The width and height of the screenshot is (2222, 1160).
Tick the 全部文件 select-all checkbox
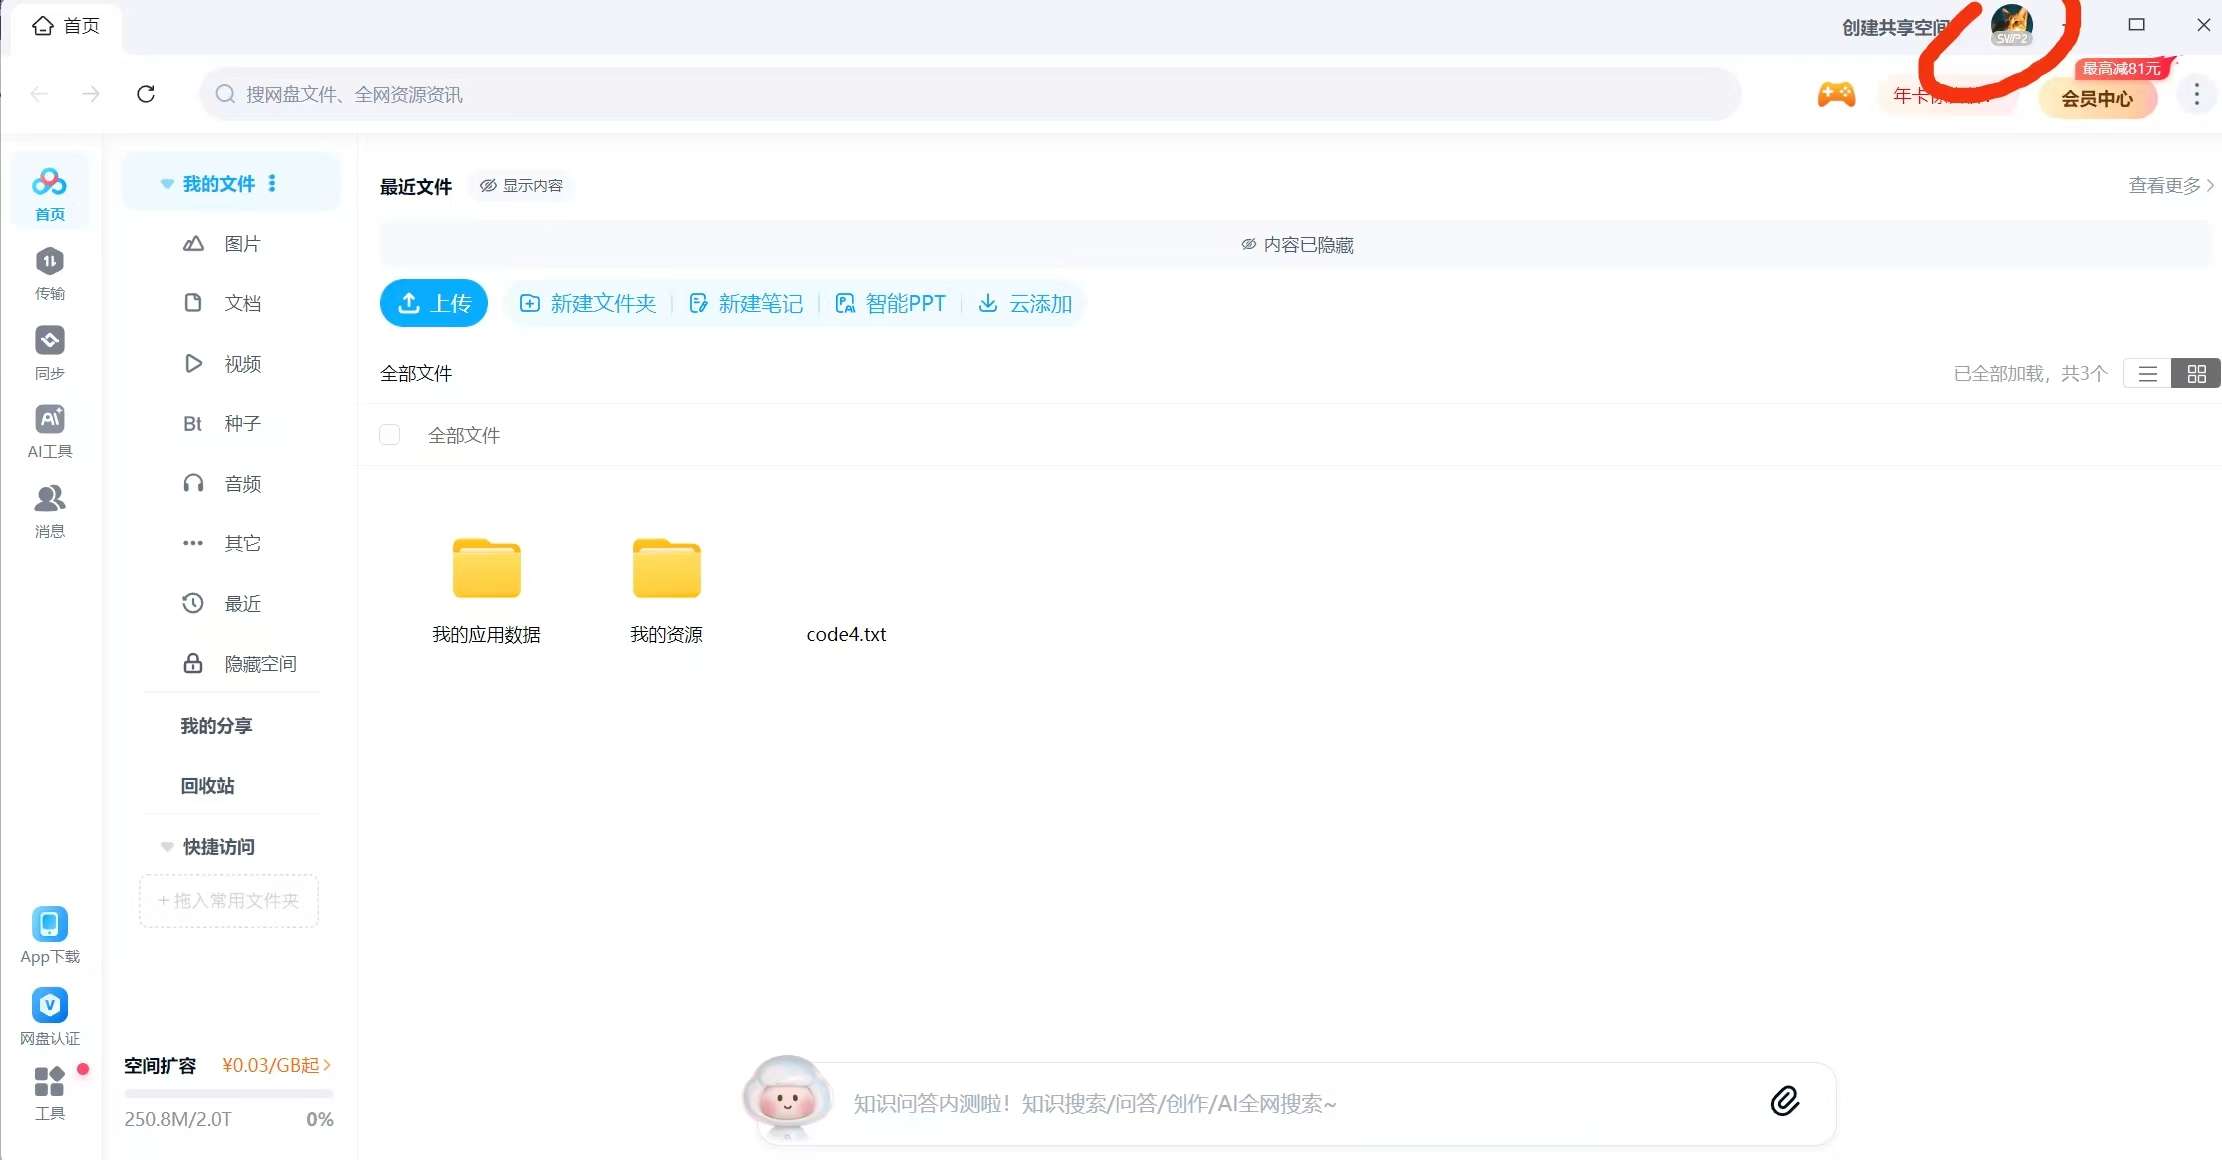390,435
